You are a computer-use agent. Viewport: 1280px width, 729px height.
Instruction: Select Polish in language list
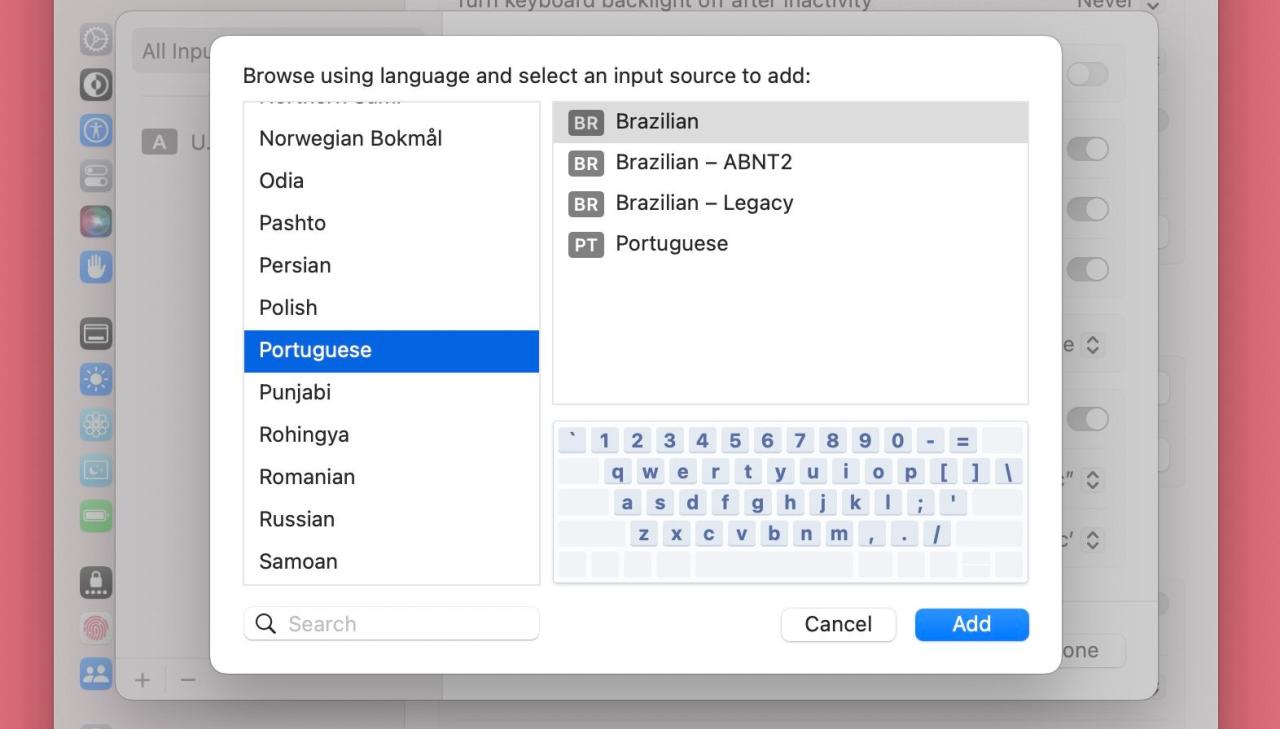pos(391,308)
